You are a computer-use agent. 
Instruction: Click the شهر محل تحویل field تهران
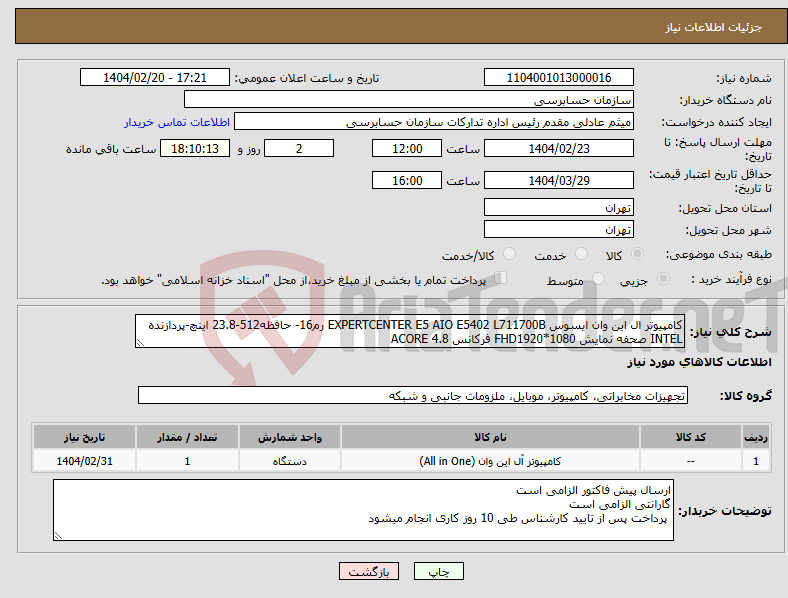pos(558,230)
